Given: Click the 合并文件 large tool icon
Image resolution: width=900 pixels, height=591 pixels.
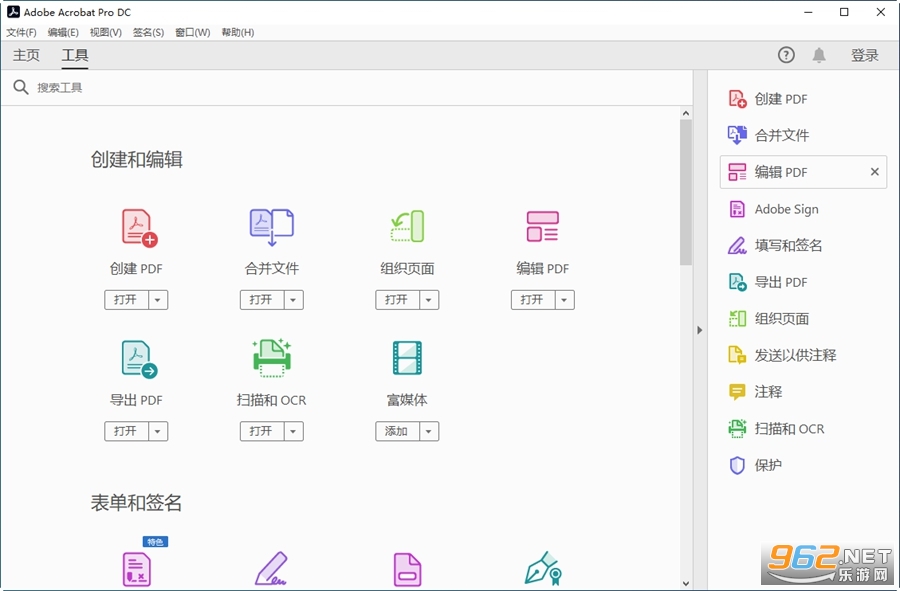Looking at the screenshot, I should pos(271,227).
